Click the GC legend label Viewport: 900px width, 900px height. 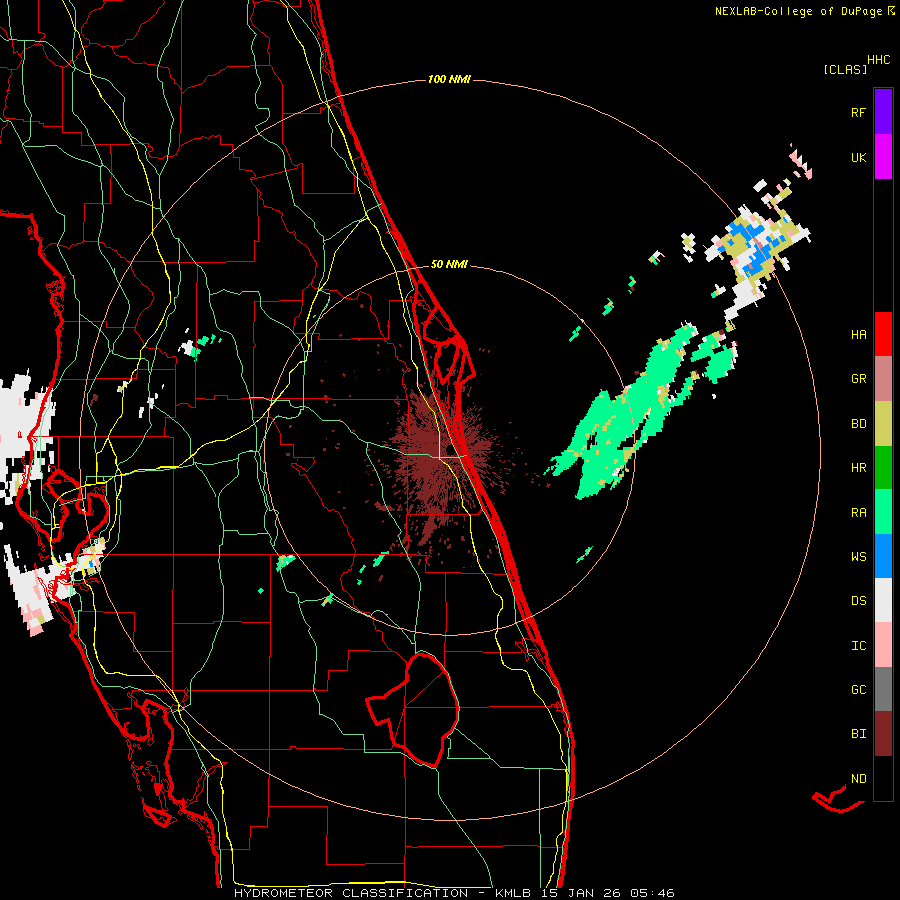pyautogui.click(x=858, y=690)
